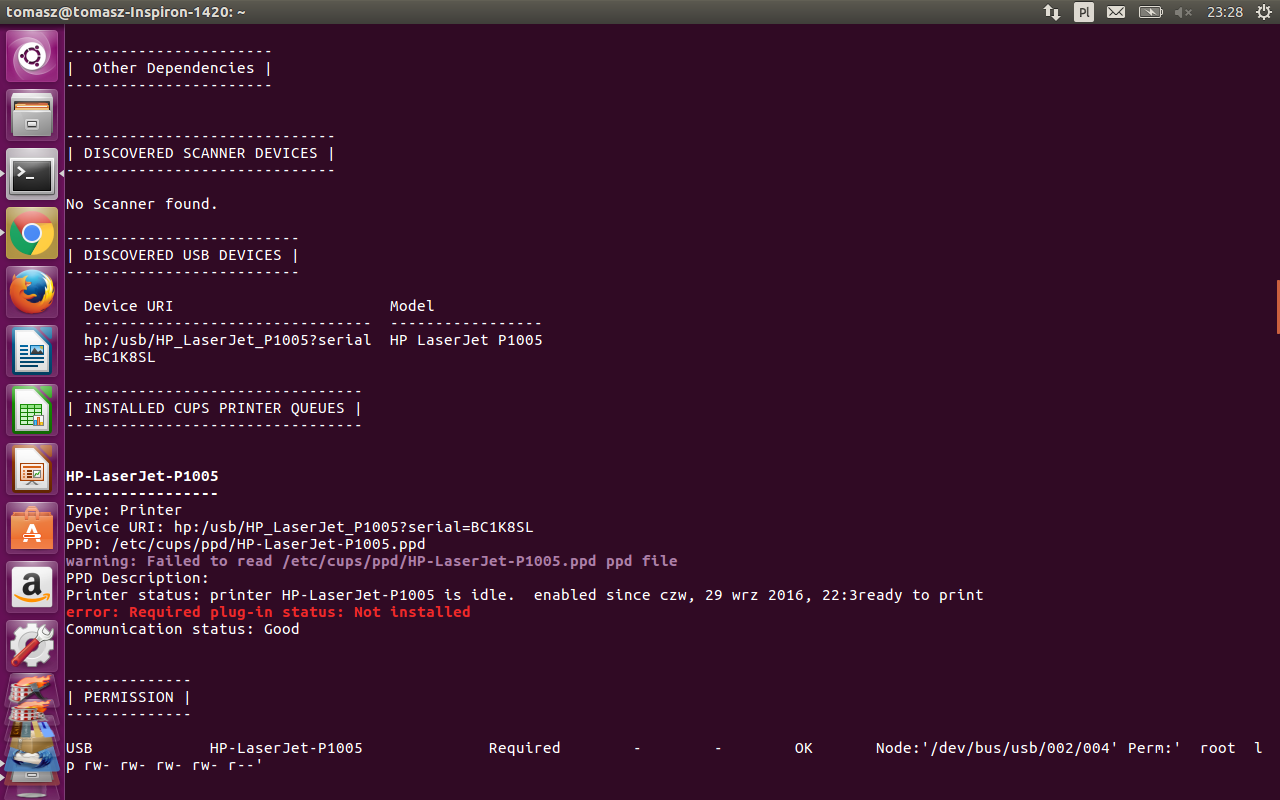Screen dimensions: 1280x800
Task: Click the 'Device URI' column header
Action: (x=128, y=306)
